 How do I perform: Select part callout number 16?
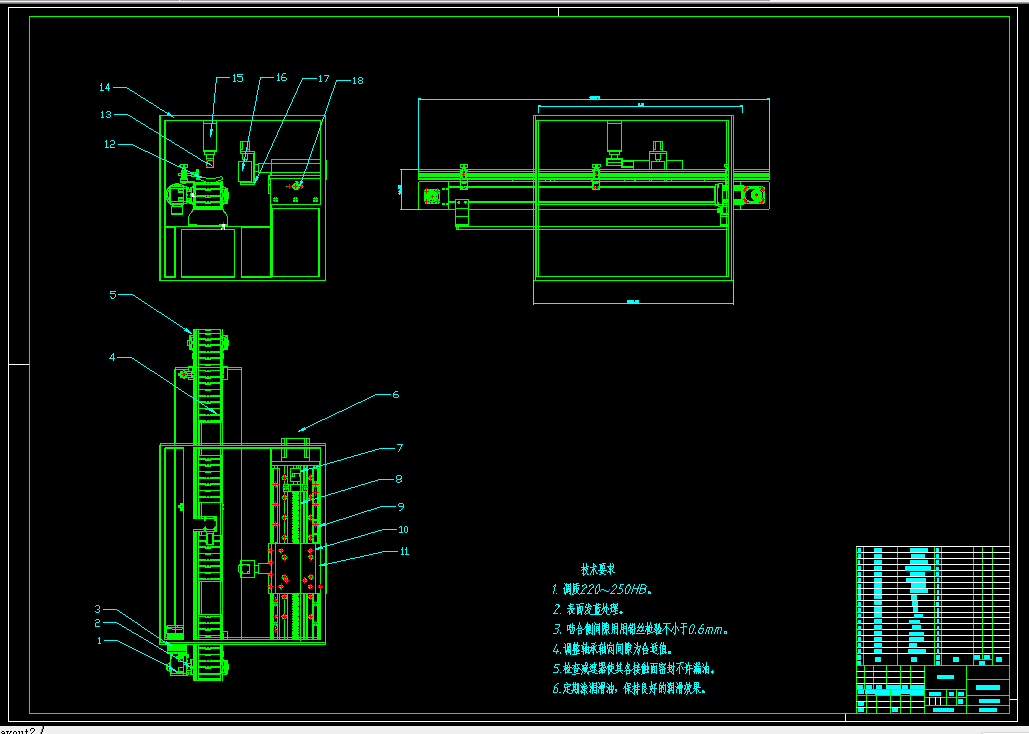281,77
